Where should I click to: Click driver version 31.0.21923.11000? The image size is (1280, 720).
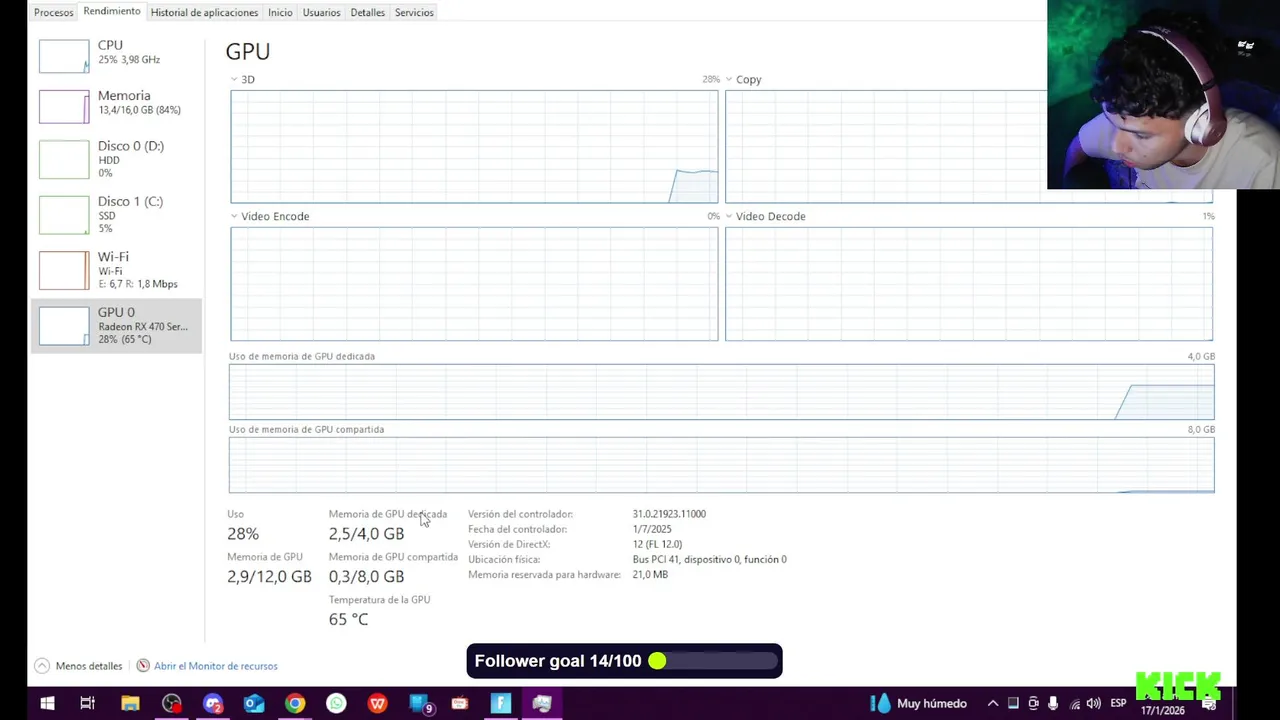pos(669,514)
